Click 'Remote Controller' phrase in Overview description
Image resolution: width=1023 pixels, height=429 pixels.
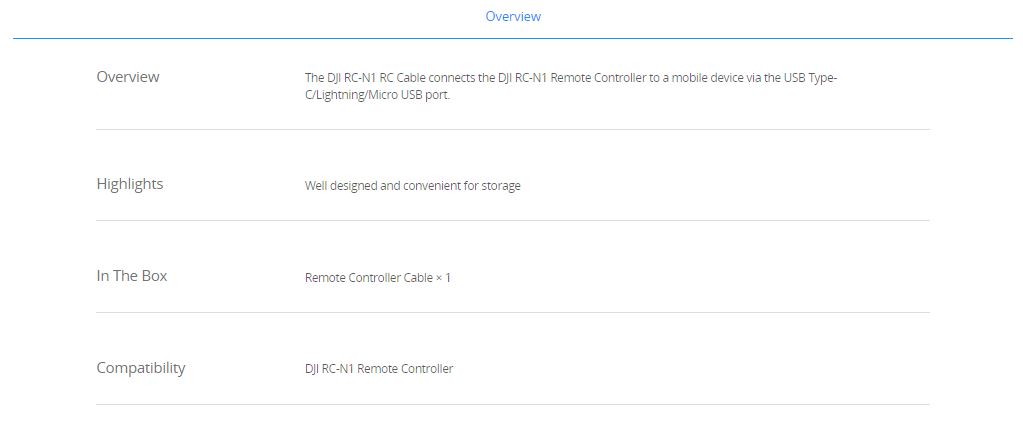600,78
